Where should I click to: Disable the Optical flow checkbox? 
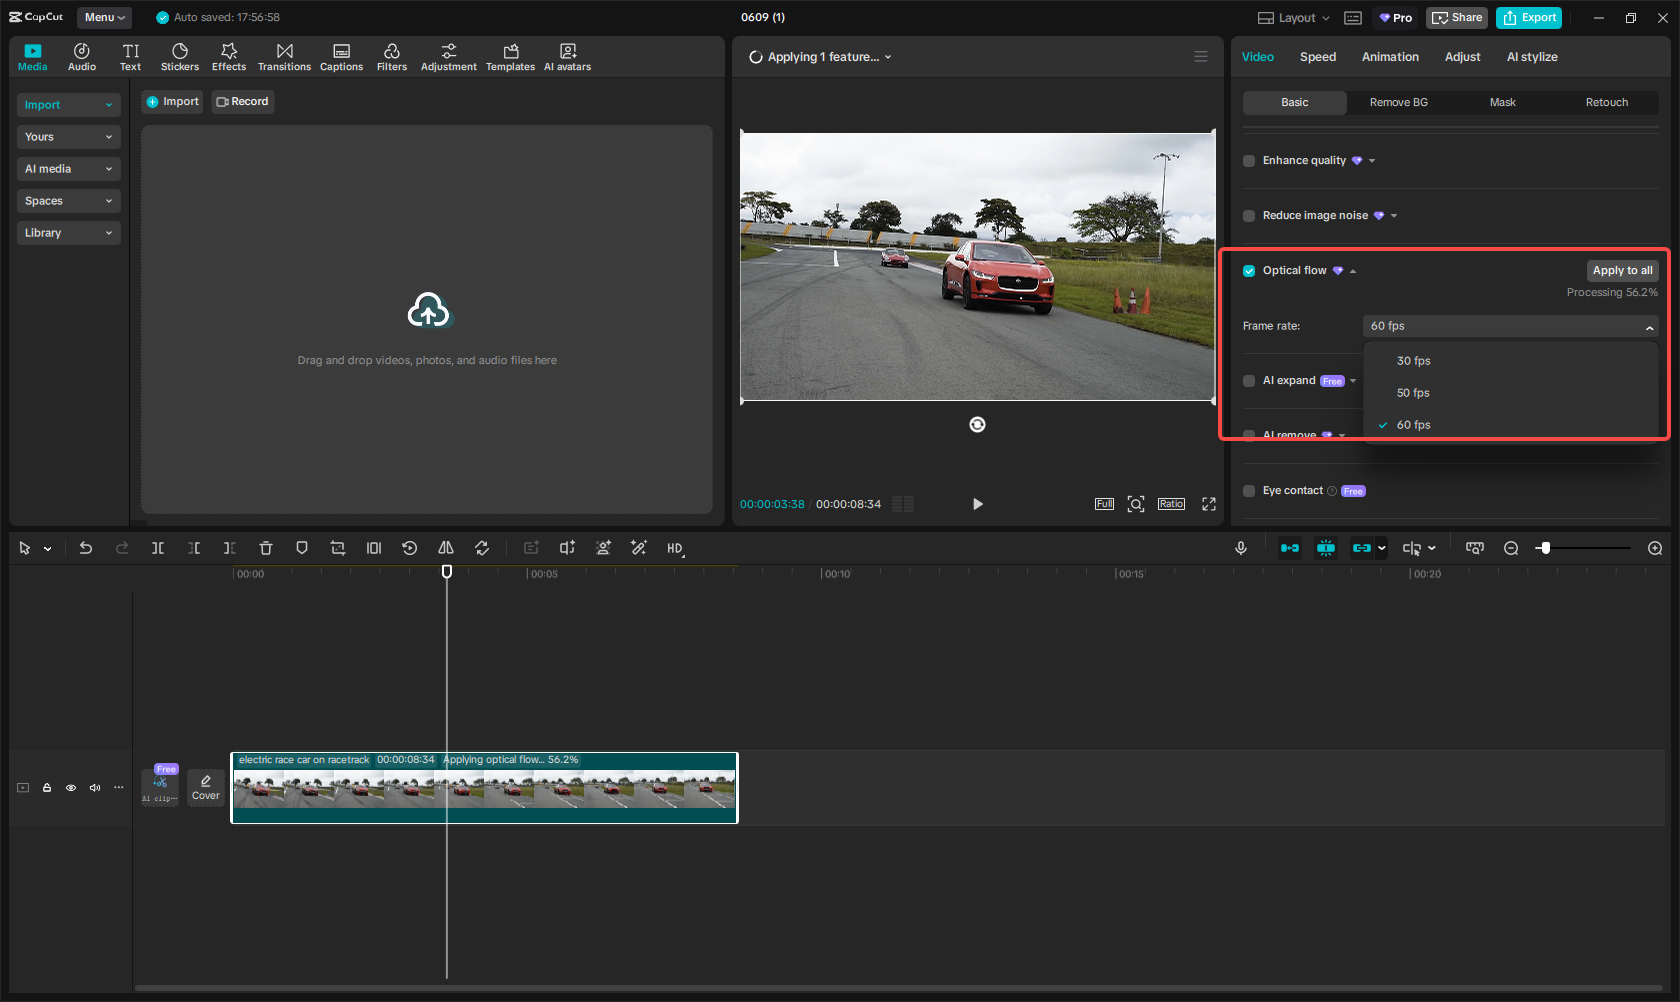pyautogui.click(x=1249, y=270)
